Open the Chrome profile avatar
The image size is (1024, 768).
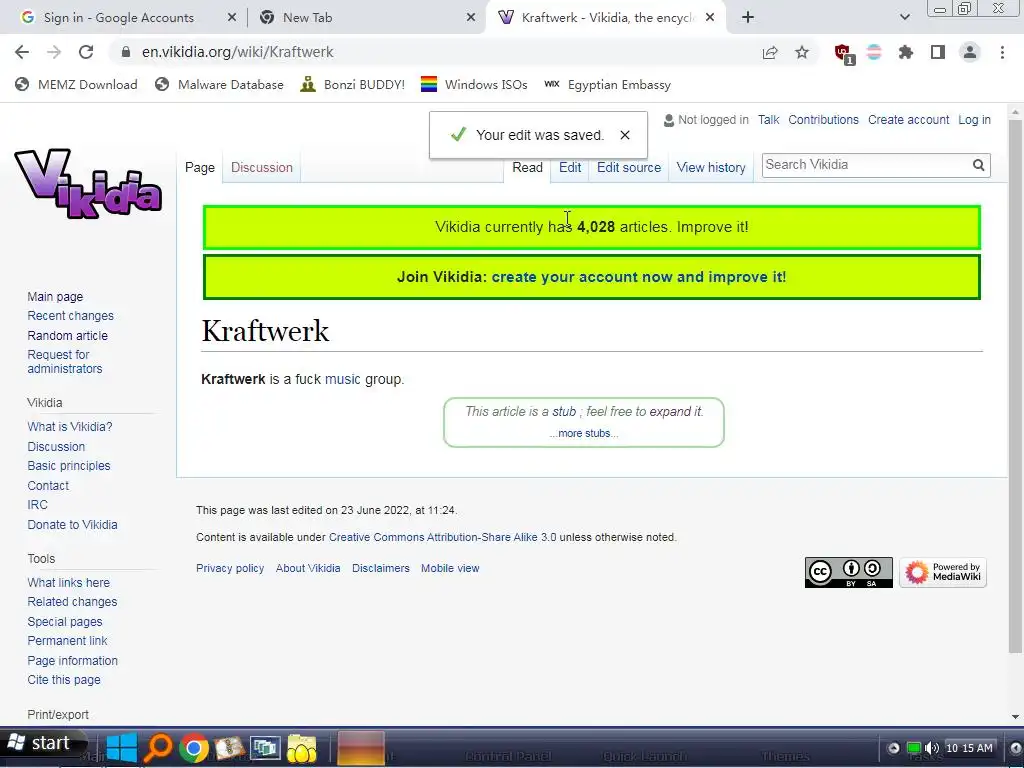970,52
